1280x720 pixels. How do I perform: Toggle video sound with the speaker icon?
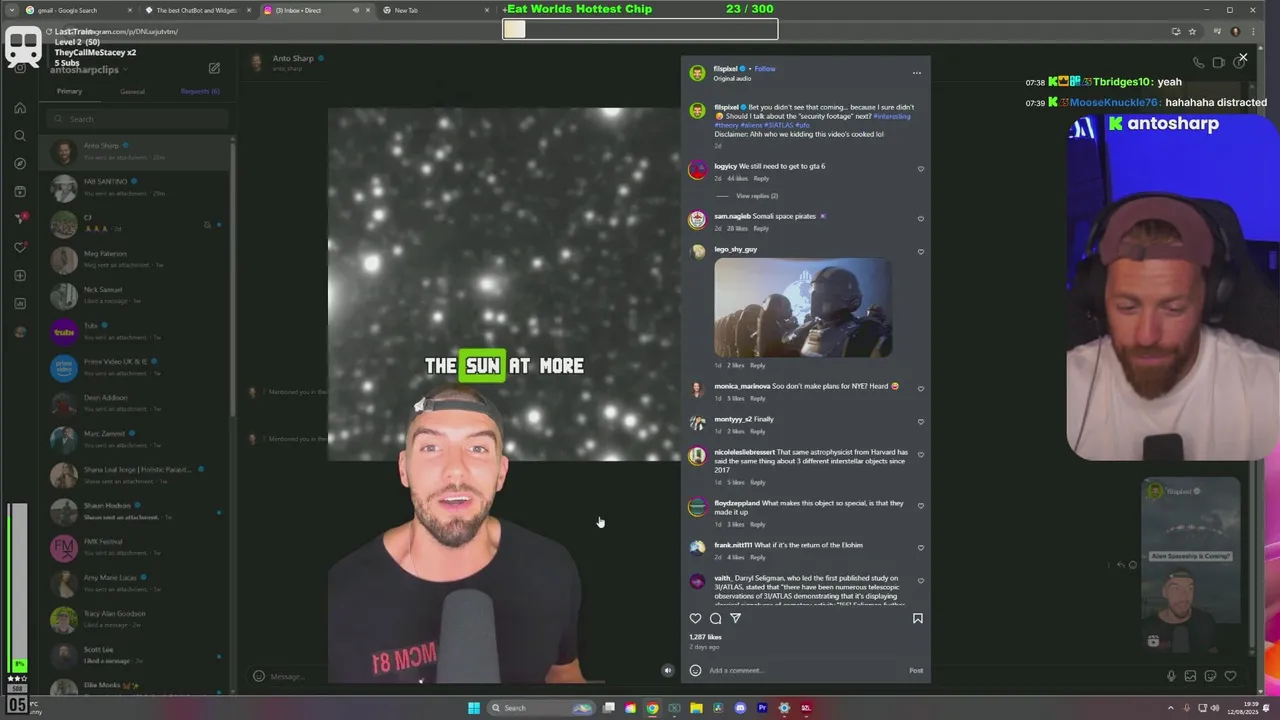click(x=668, y=670)
